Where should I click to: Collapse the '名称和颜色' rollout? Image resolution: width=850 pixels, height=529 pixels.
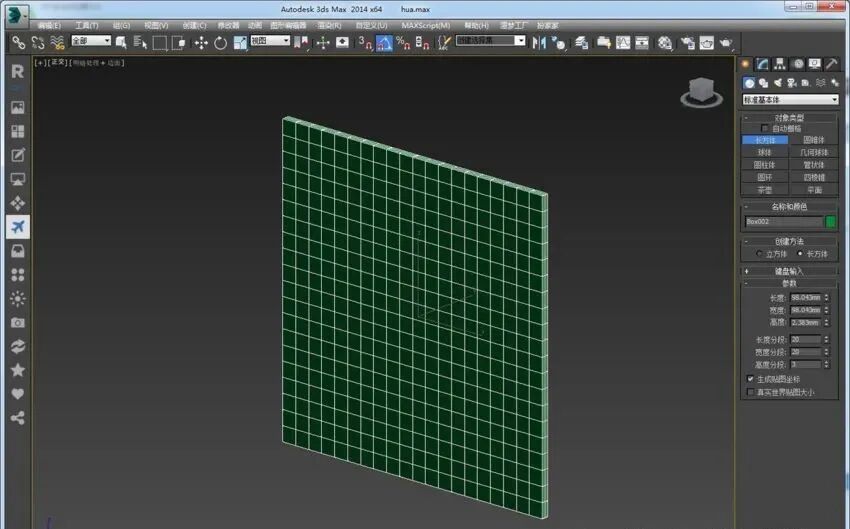(789, 207)
